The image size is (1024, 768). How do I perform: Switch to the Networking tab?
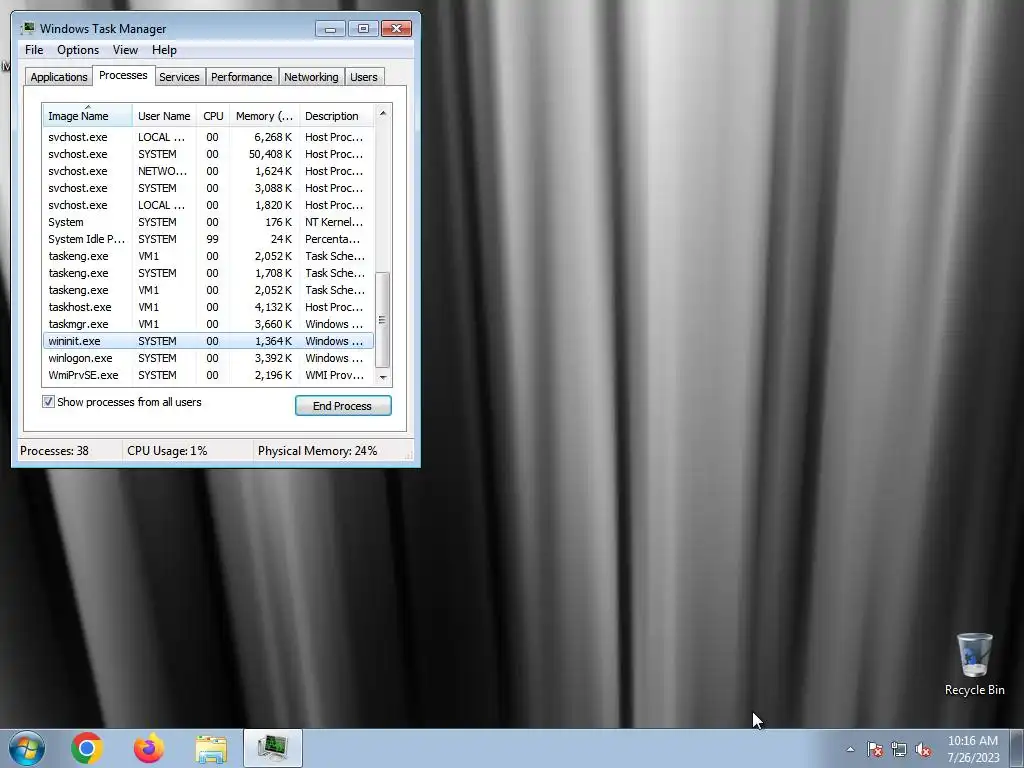(311, 77)
